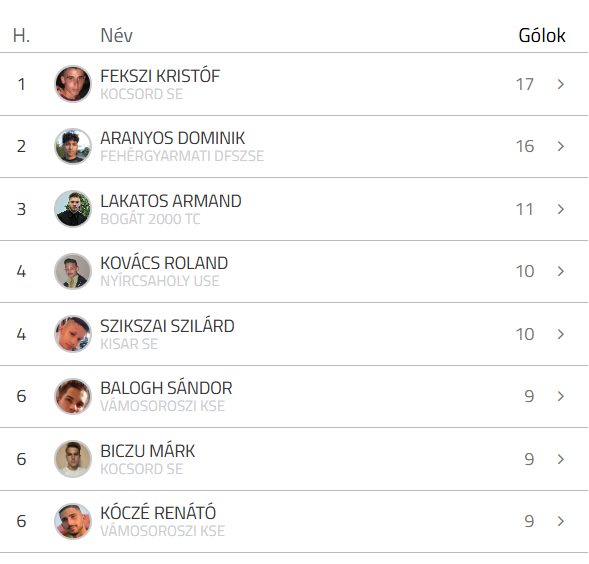Click the arrow beside Biczu Márk's goals
Screen dimensions: 589x564
tap(561, 459)
